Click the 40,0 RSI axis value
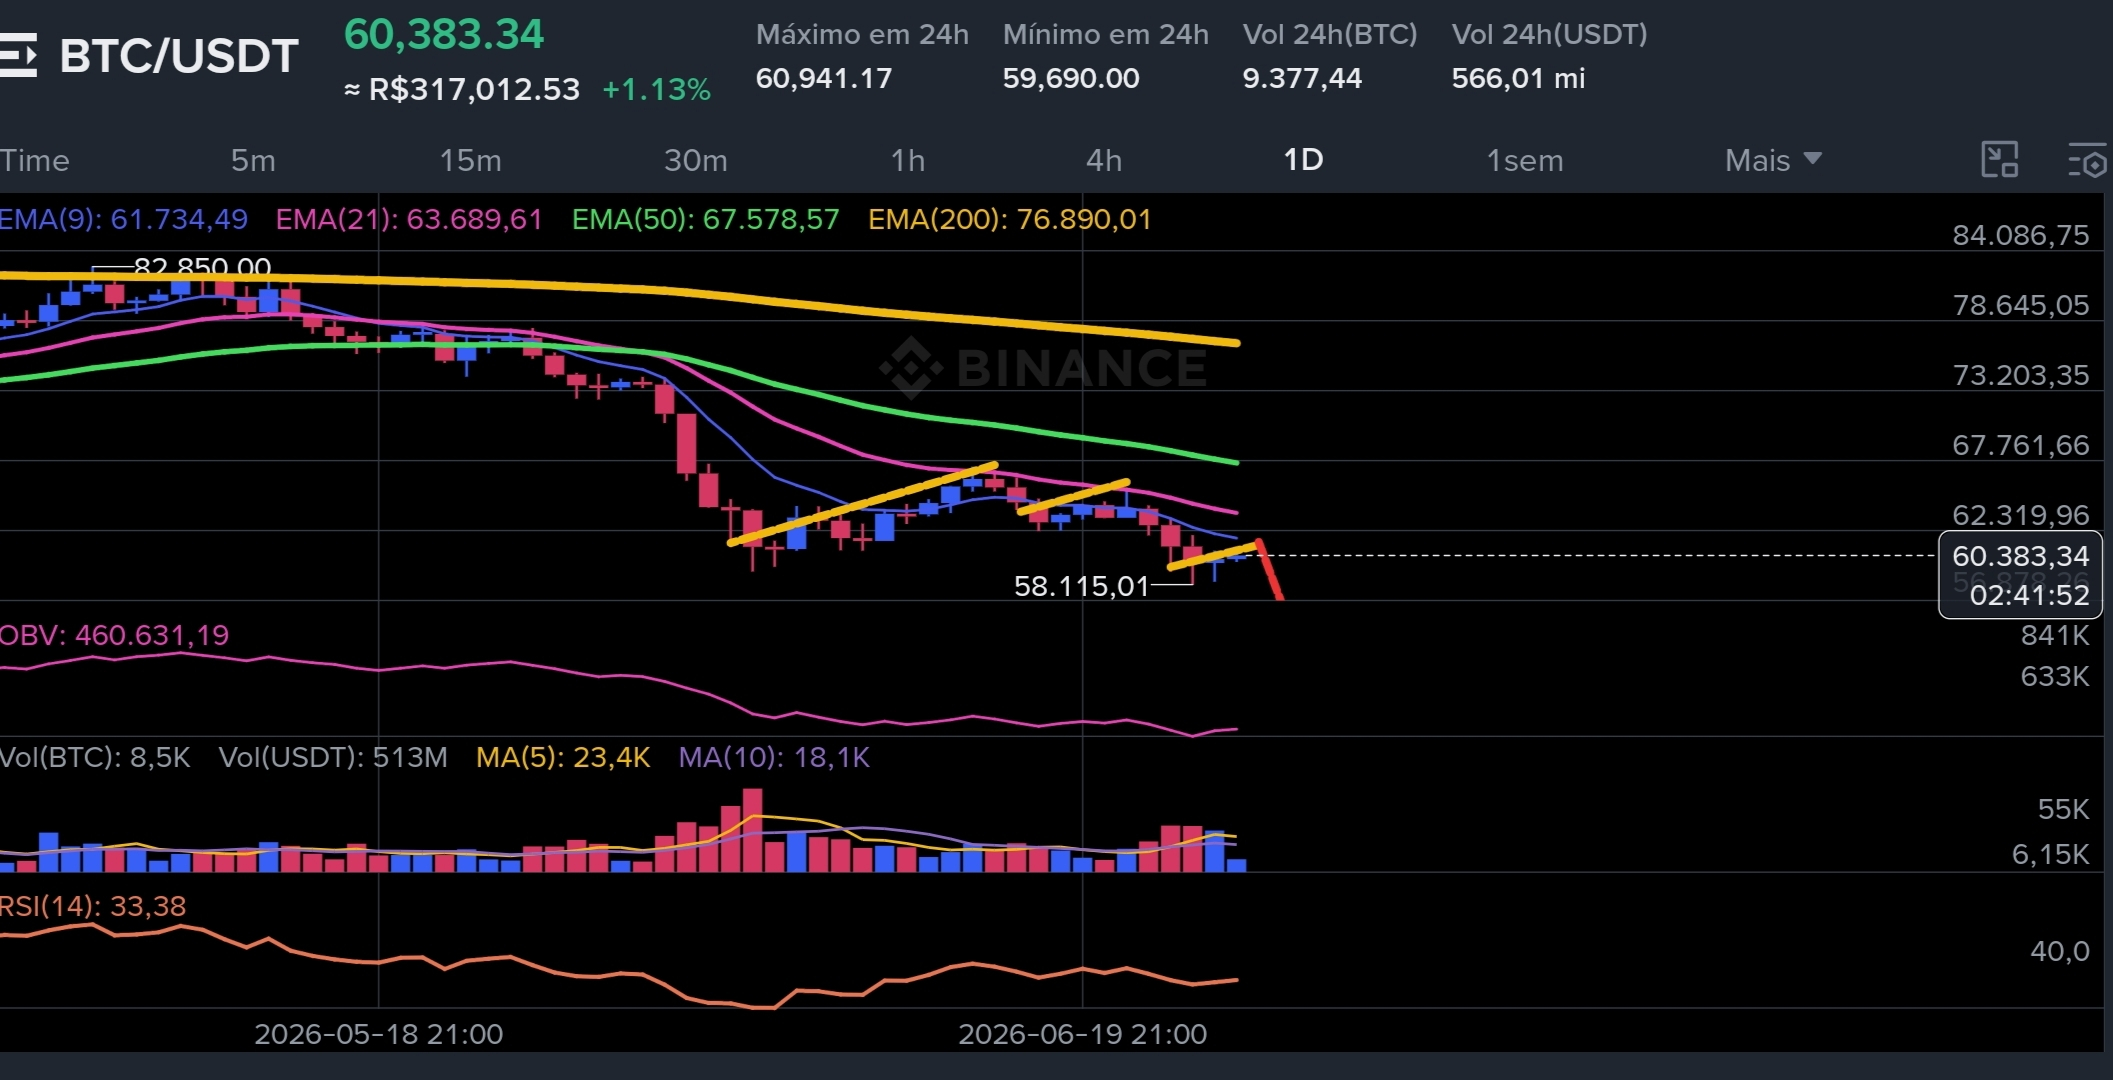This screenshot has width=2113, height=1080. (x=2059, y=951)
